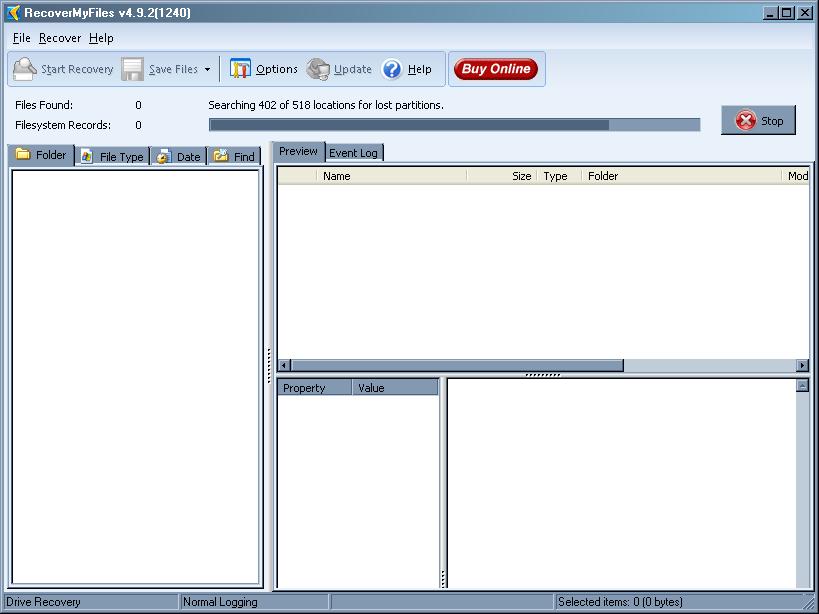Open the File menu
This screenshot has width=819, height=614.
tap(22, 38)
